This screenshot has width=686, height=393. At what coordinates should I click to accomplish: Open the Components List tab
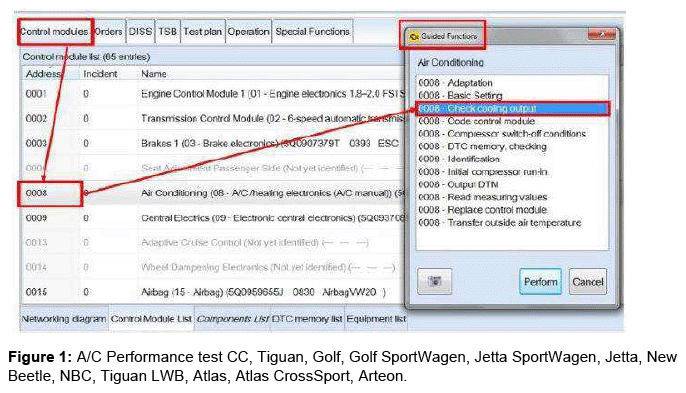pyautogui.click(x=232, y=319)
